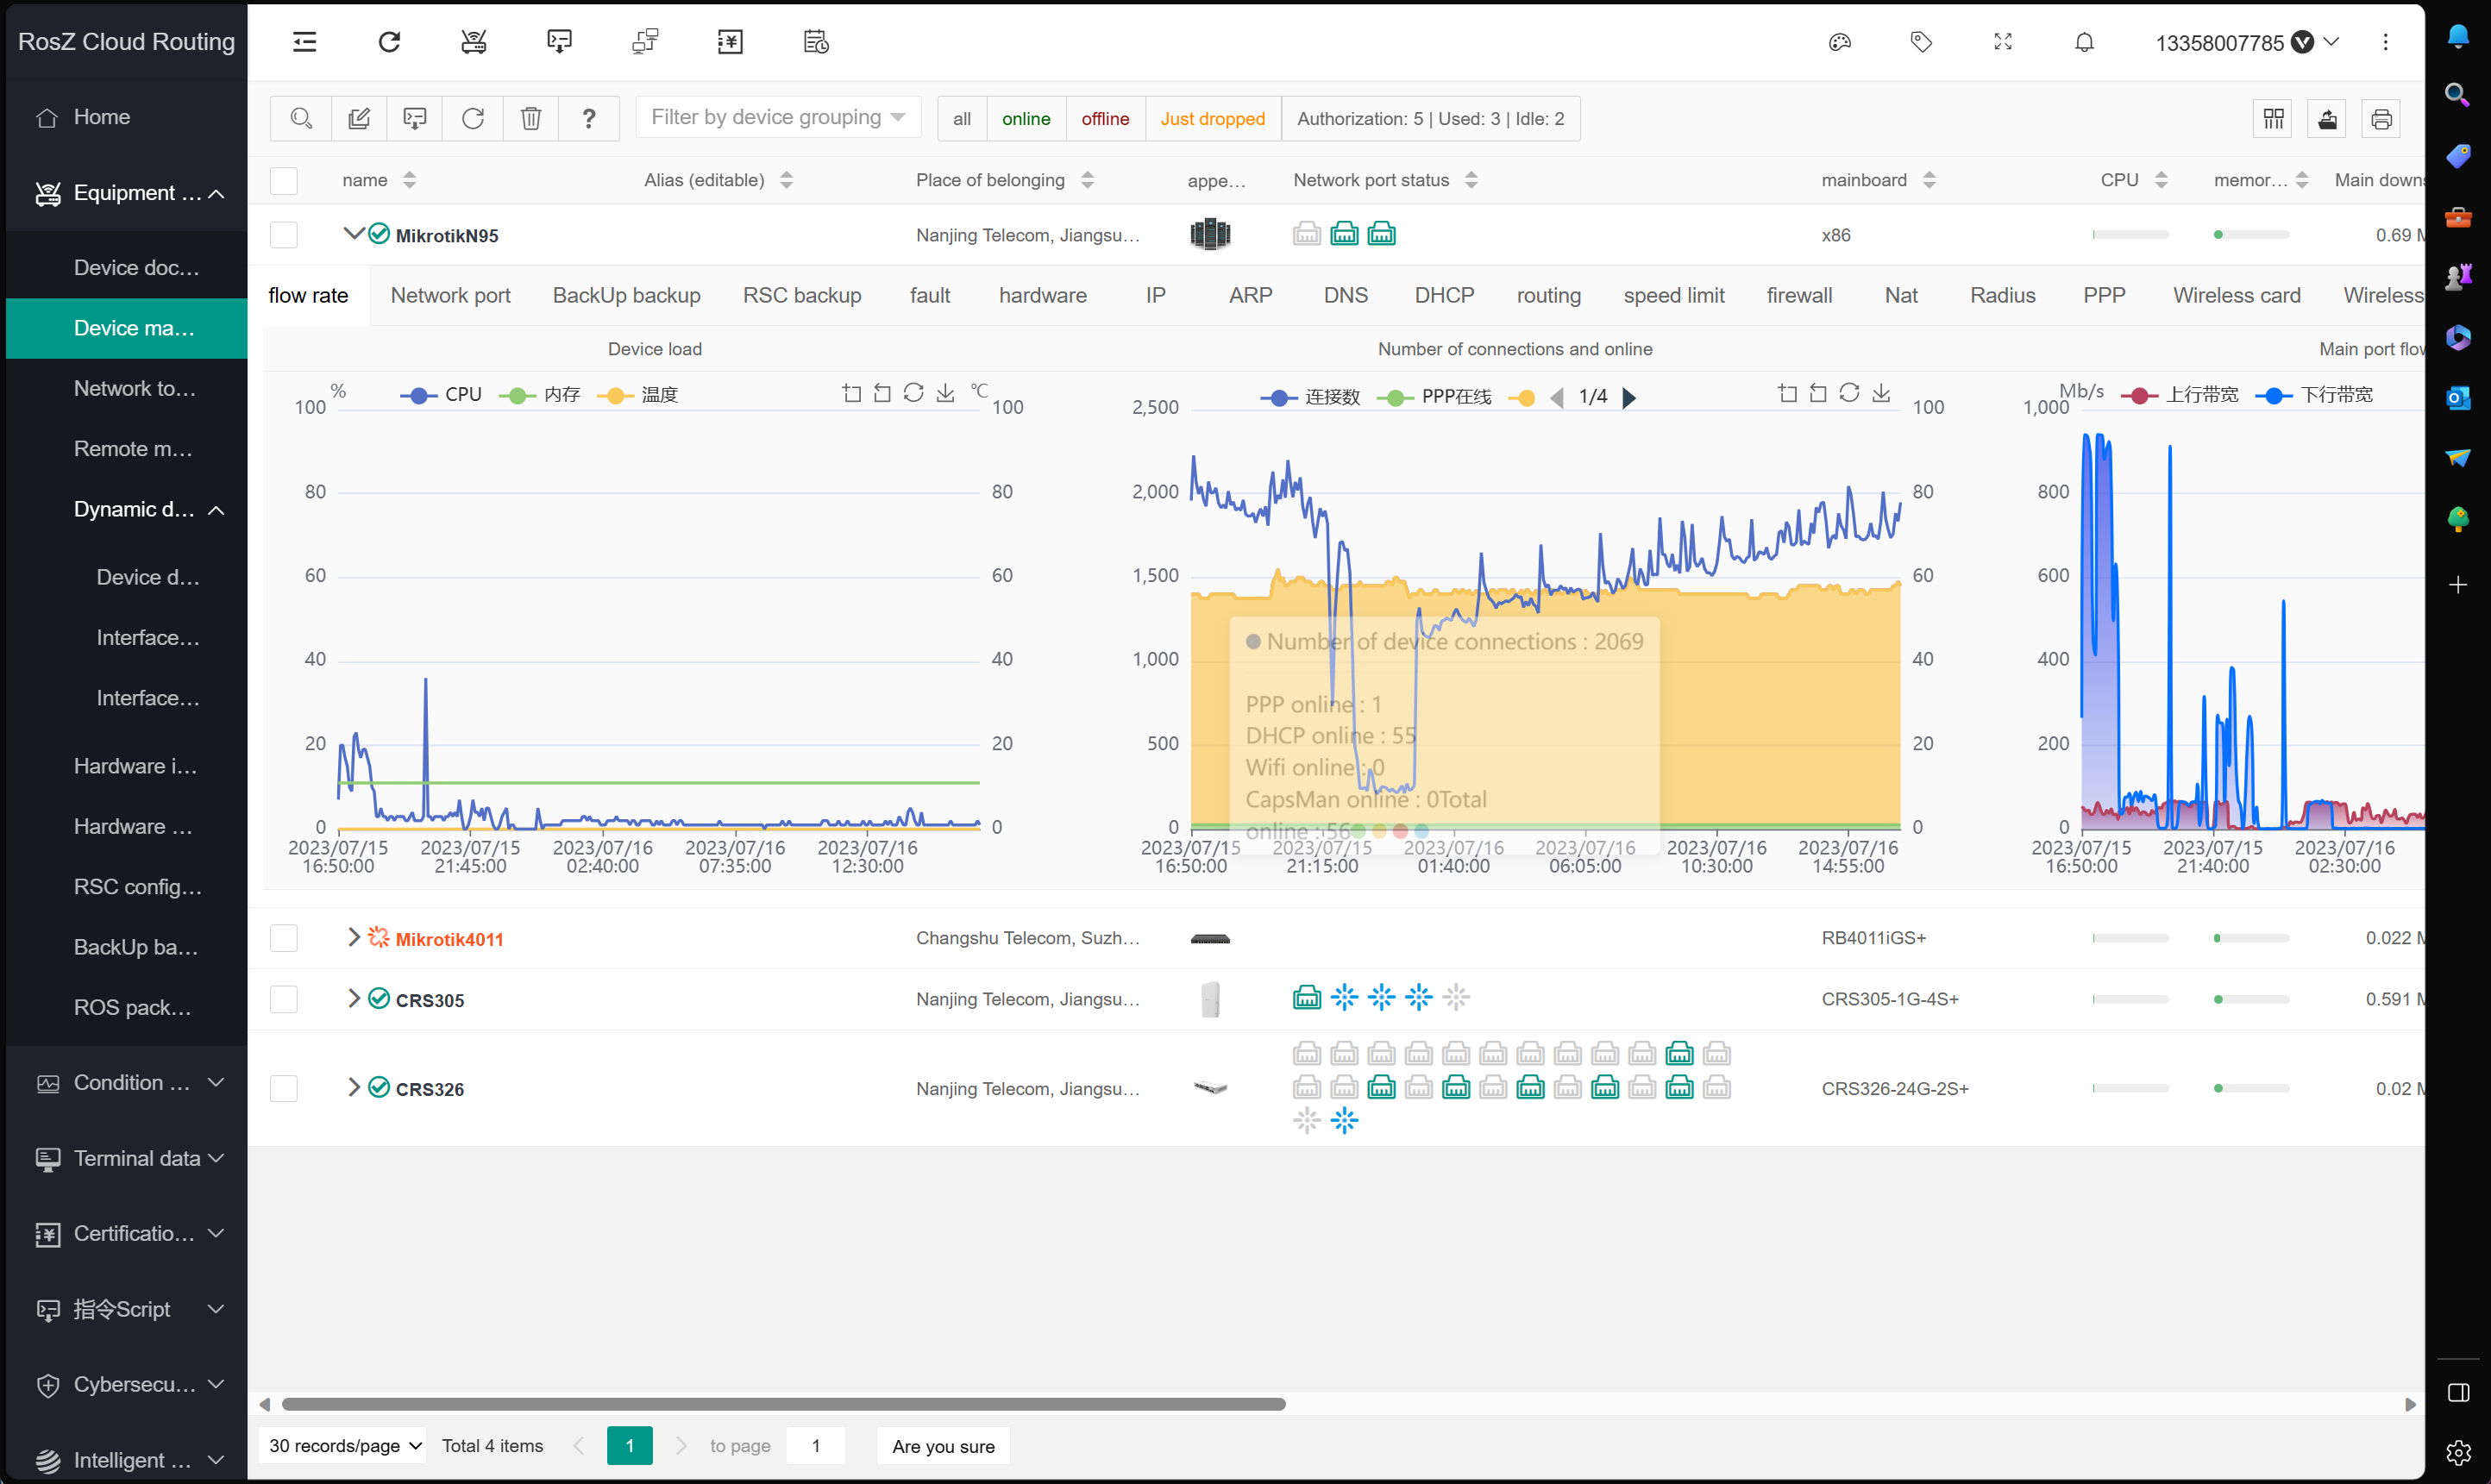Click the search magnifier icon in device toolbar

pyautogui.click(x=301, y=118)
